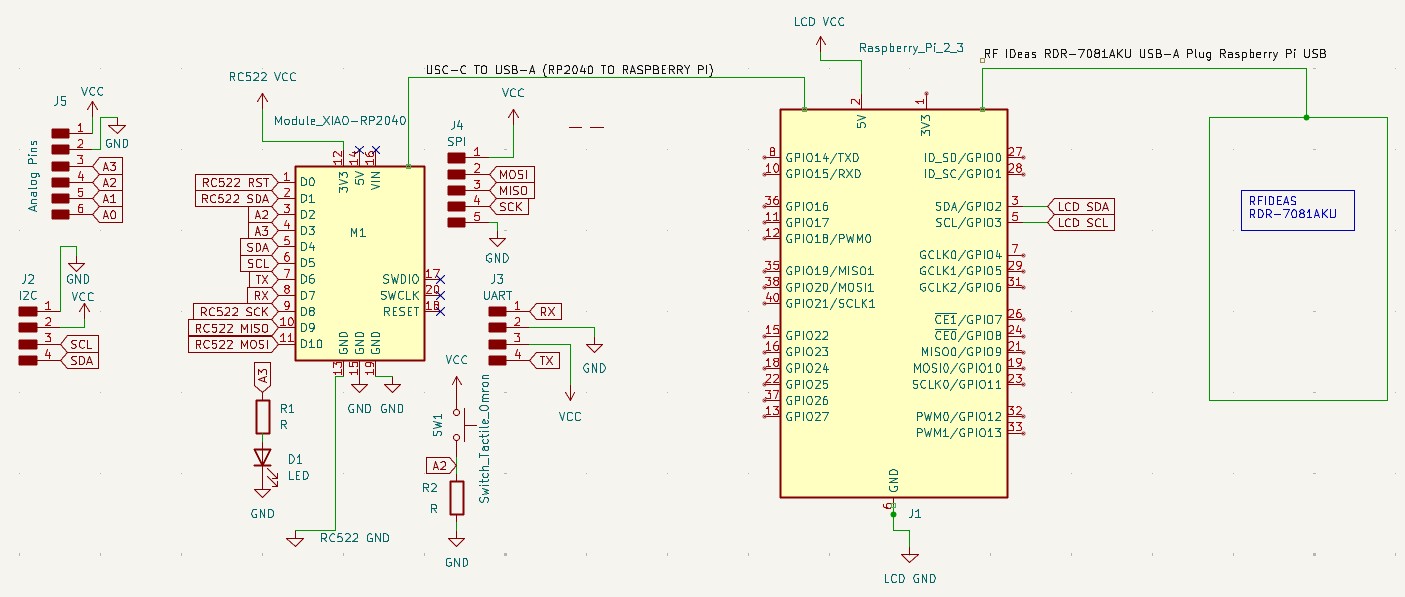Select the J1 reference near LCD GND
1405x597 pixels.
pos(914,513)
